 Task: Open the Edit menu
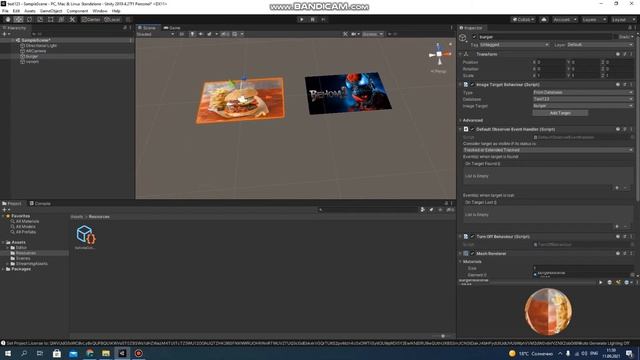point(16,11)
